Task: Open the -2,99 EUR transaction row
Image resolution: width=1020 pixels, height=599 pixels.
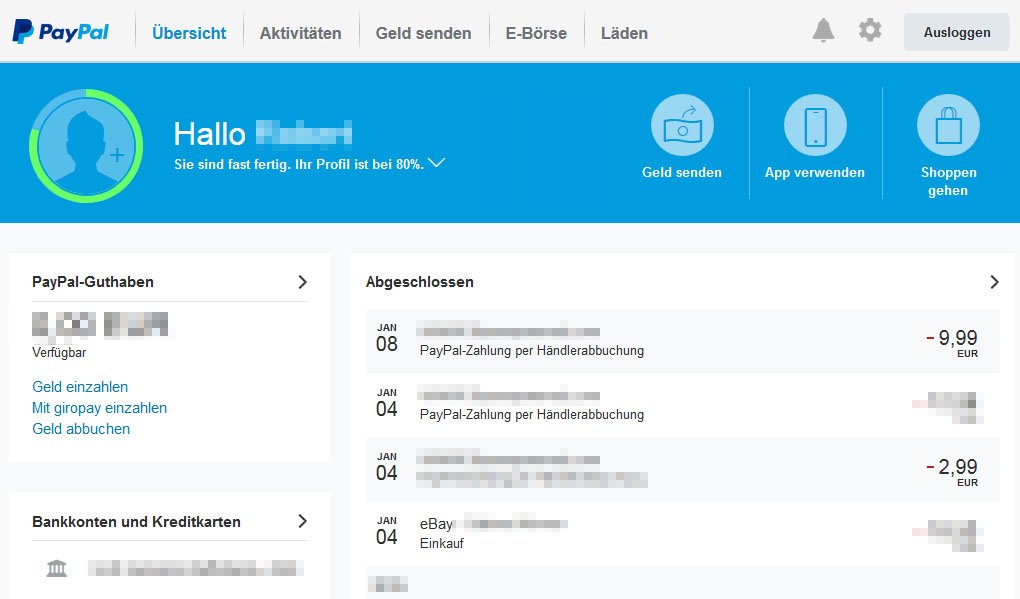Action: [683, 470]
